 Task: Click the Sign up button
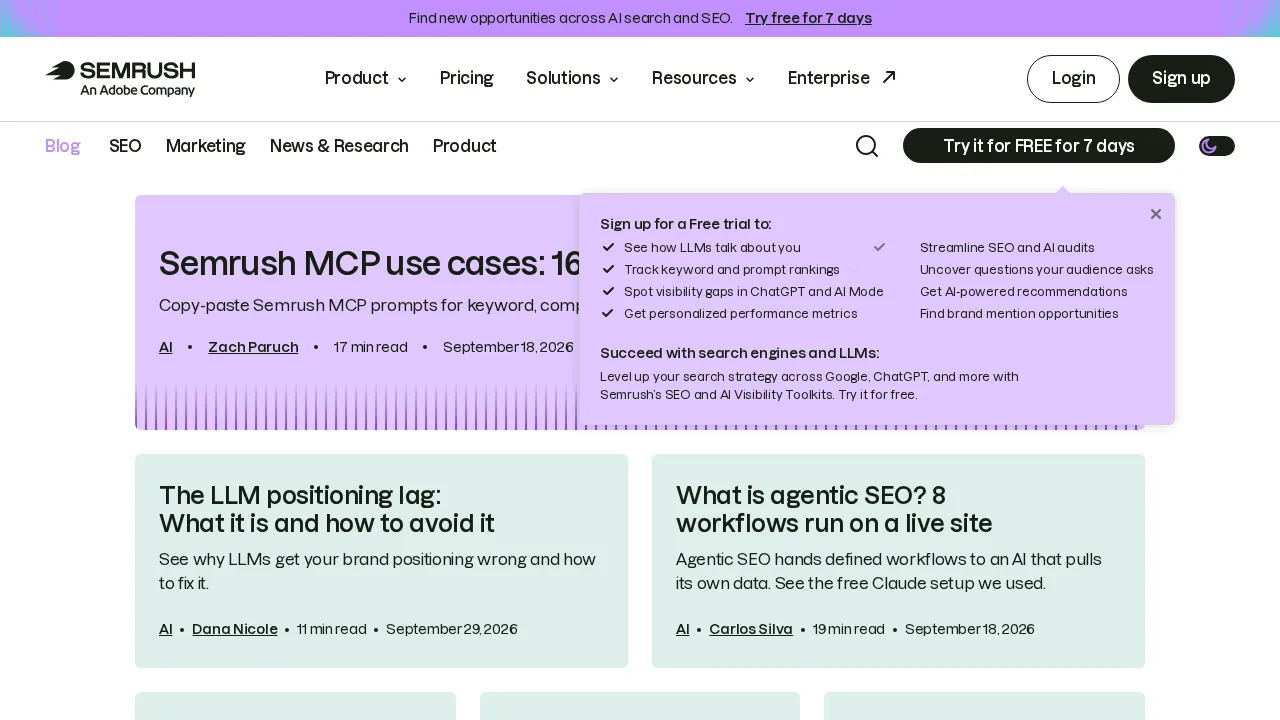(x=1181, y=79)
